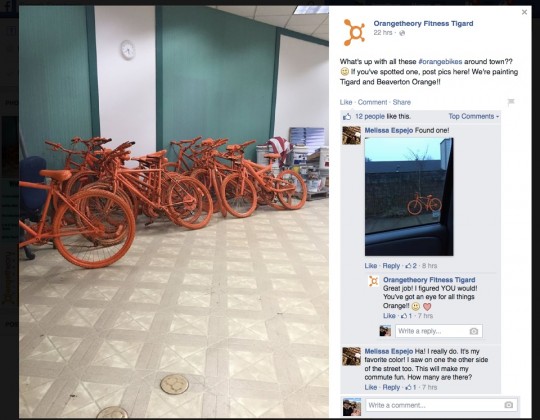Close the photo viewer with the X
Viewport: 540px width, 420px height.
click(x=524, y=12)
